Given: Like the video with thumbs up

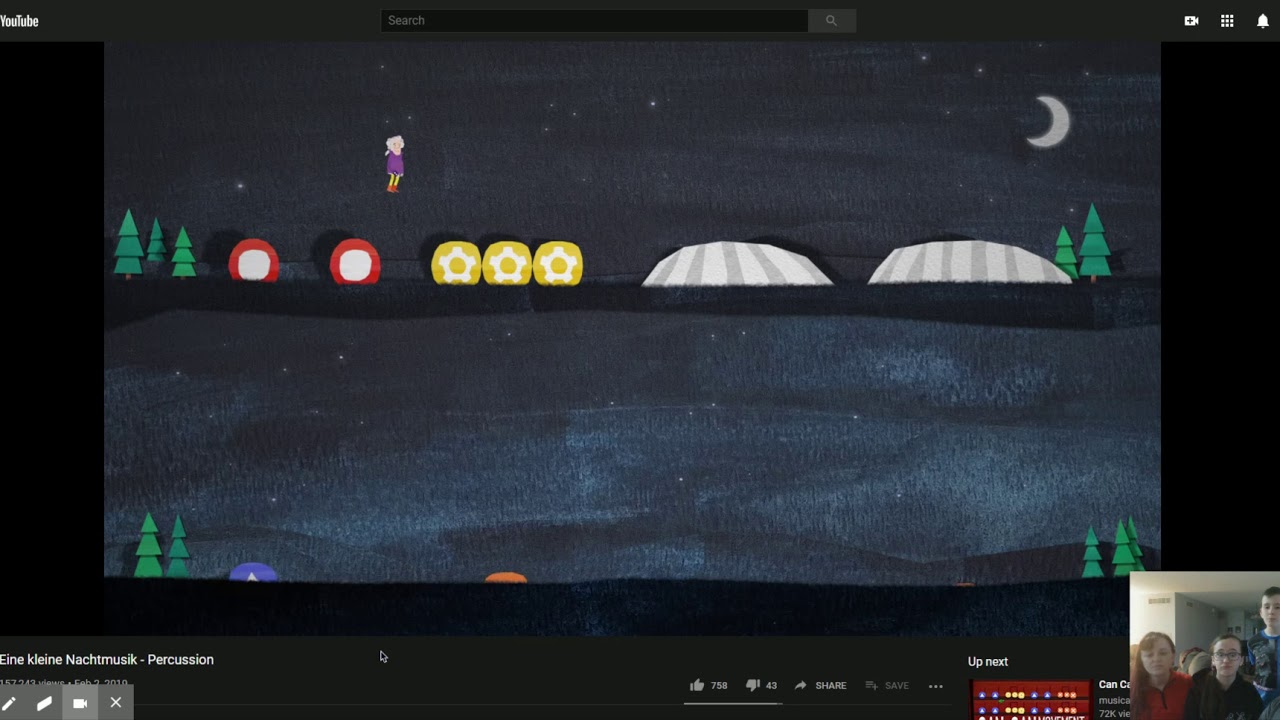Looking at the screenshot, I should click(697, 685).
